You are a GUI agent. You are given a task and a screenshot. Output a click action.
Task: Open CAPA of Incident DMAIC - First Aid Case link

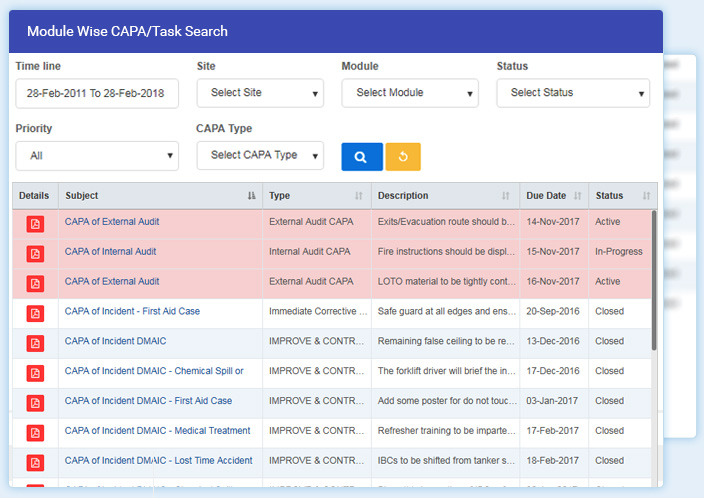pos(148,401)
